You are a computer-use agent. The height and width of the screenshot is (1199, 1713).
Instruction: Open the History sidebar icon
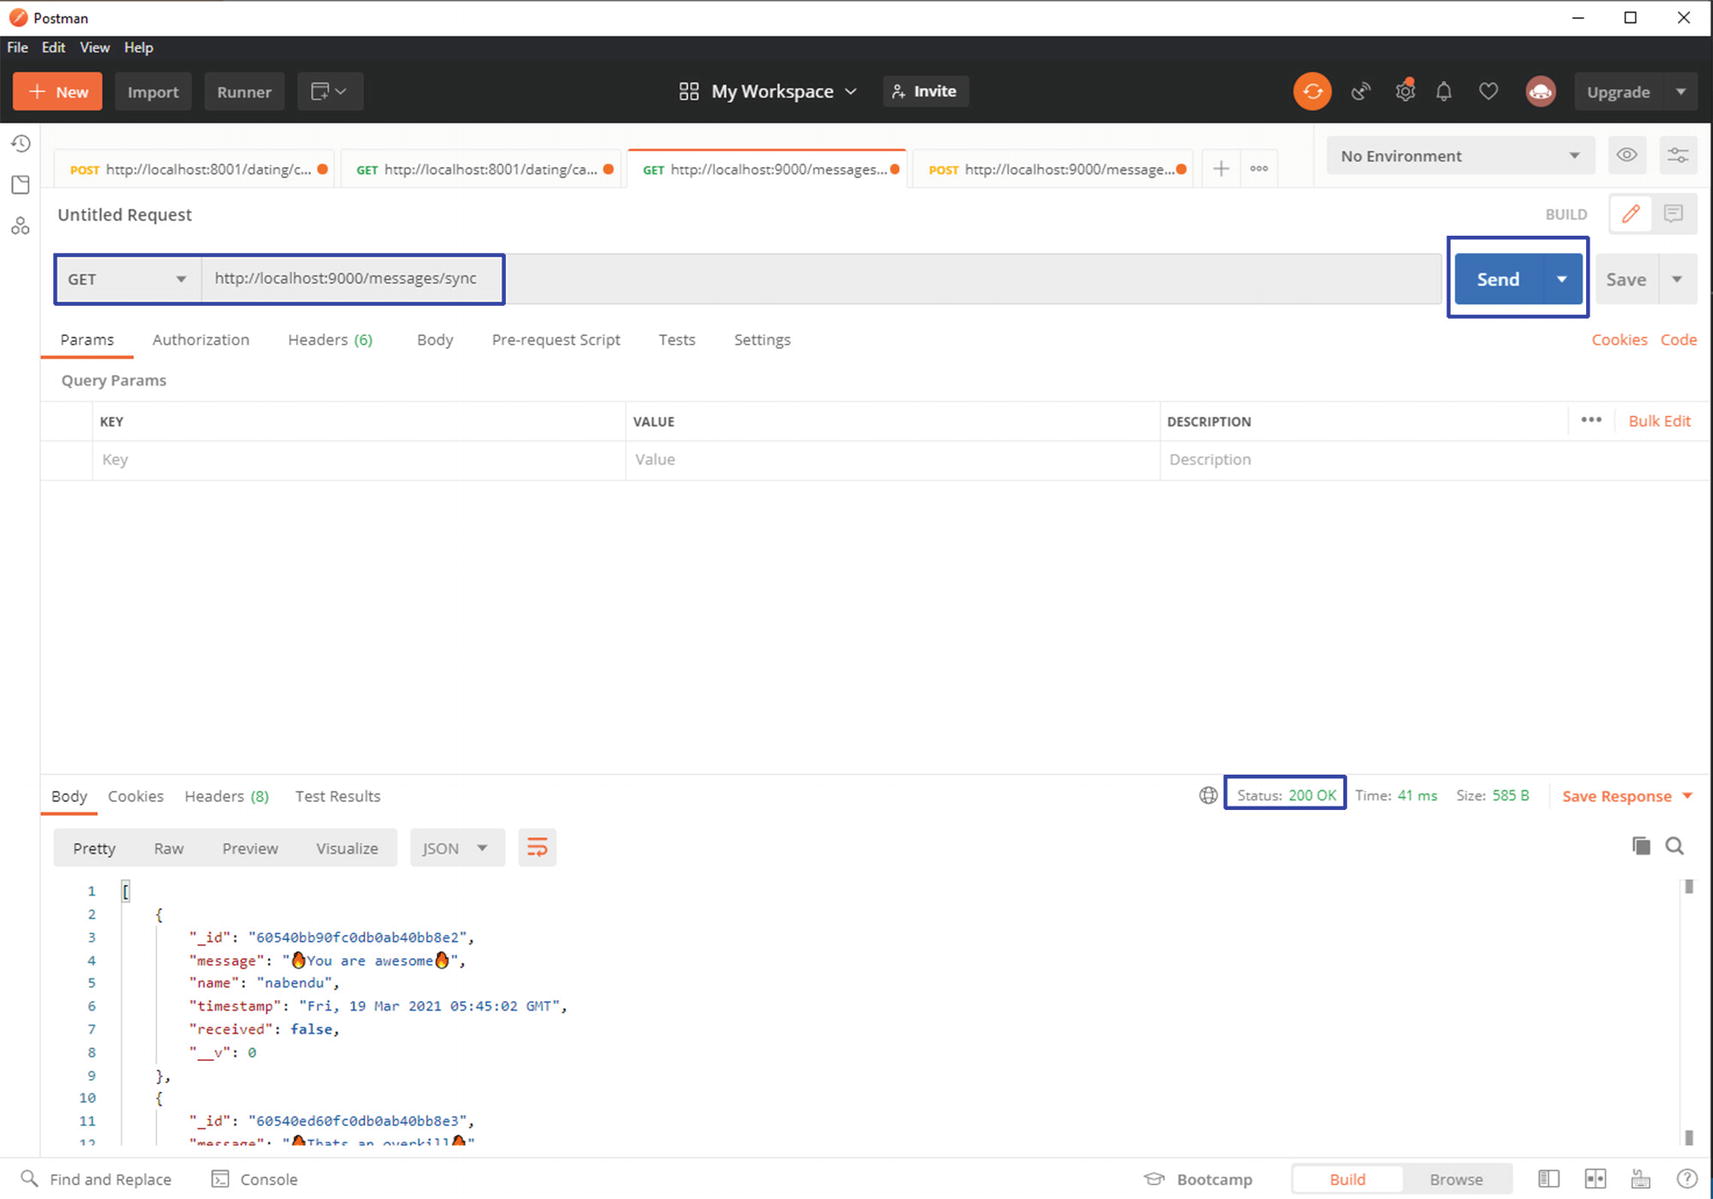[20, 144]
